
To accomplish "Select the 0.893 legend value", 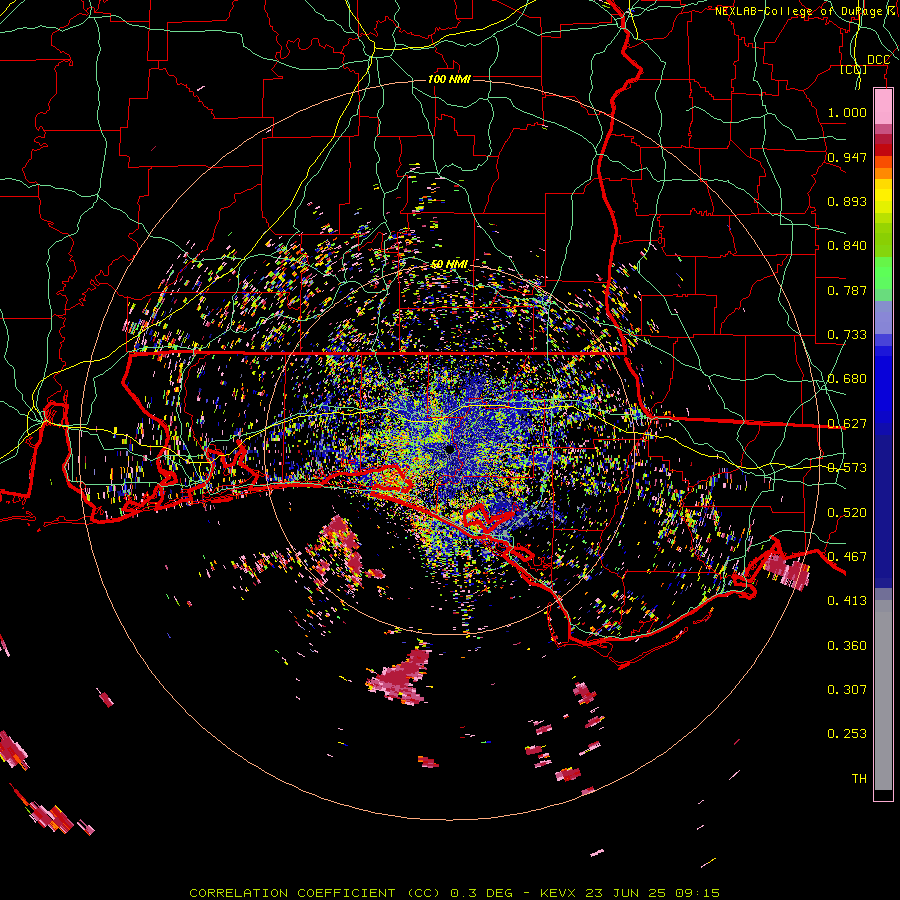I will [x=847, y=201].
